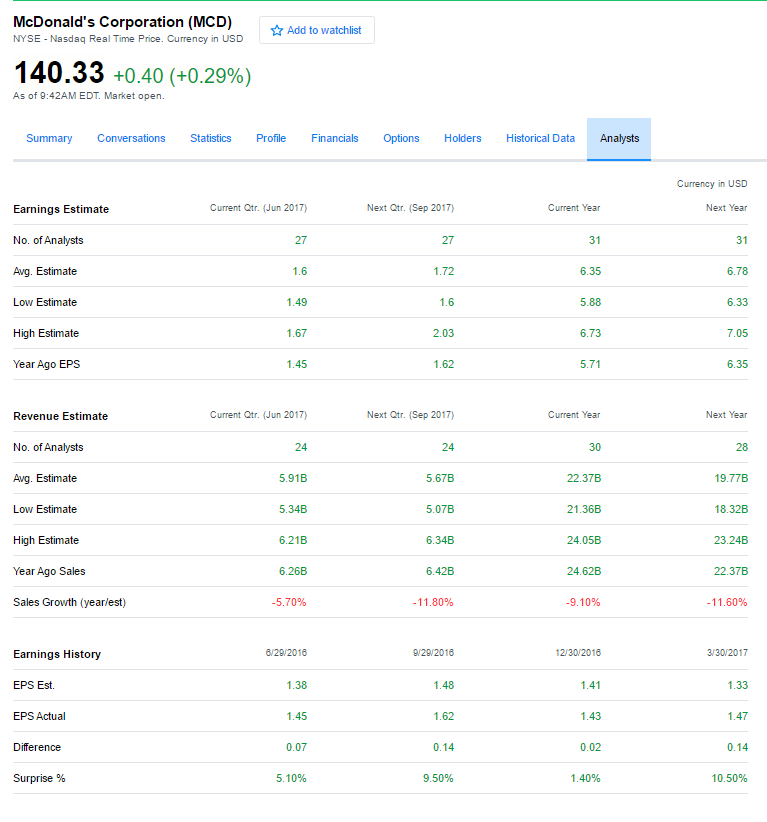The image size is (767, 822).
Task: Click the Sales Growth value -11.80%
Action: pyautogui.click(x=433, y=602)
